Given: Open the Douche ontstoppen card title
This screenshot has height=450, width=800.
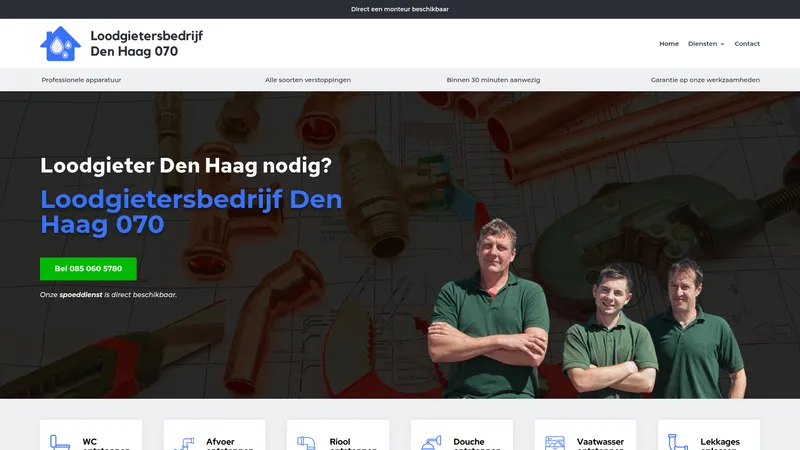Looking at the screenshot, I should coord(477,444).
